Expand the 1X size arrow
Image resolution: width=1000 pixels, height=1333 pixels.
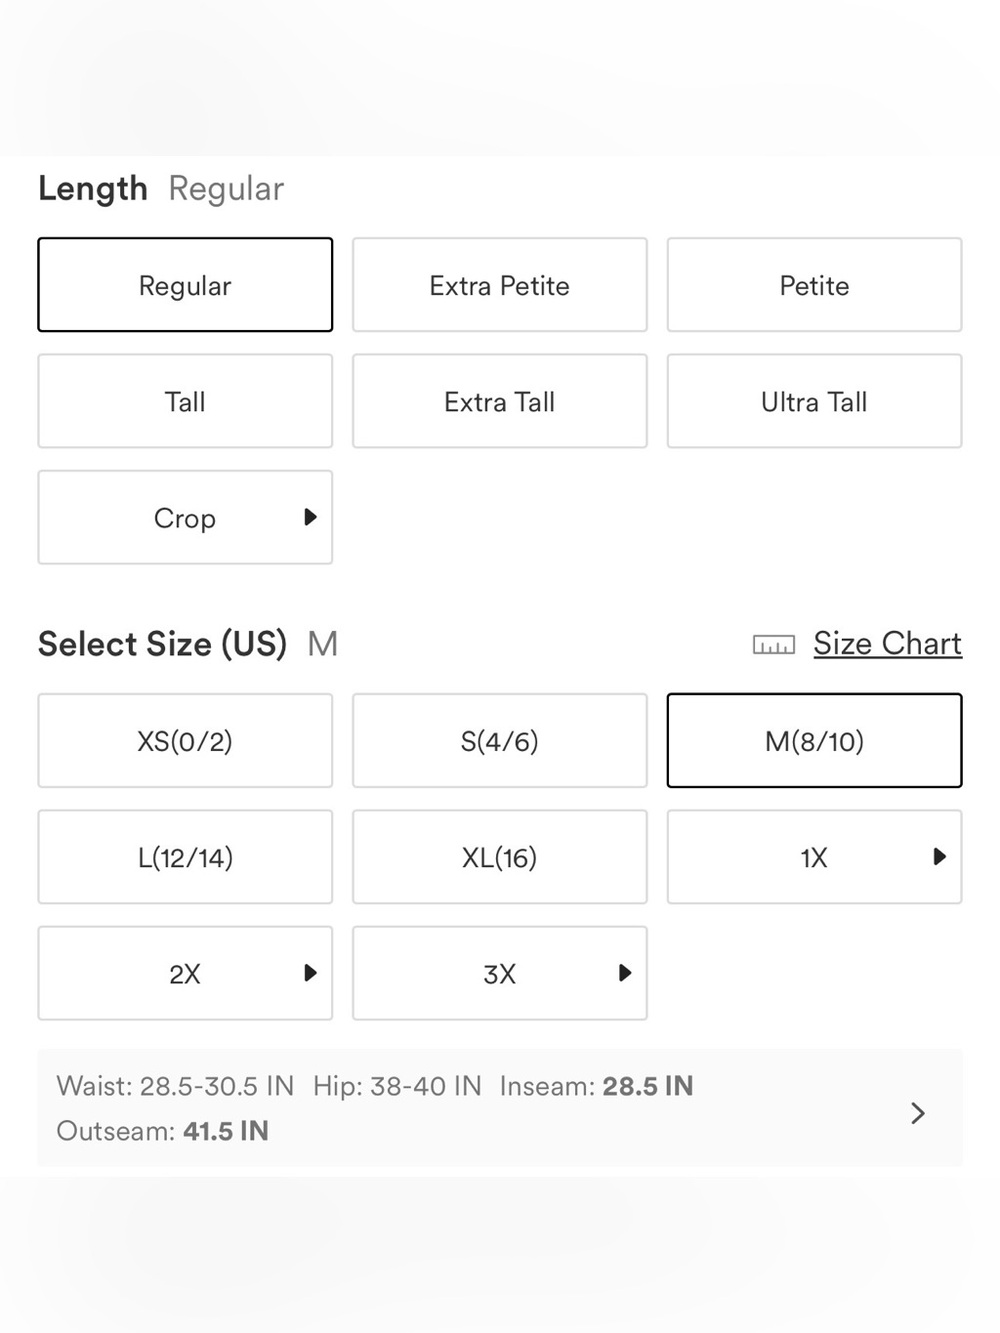pyautogui.click(x=939, y=857)
